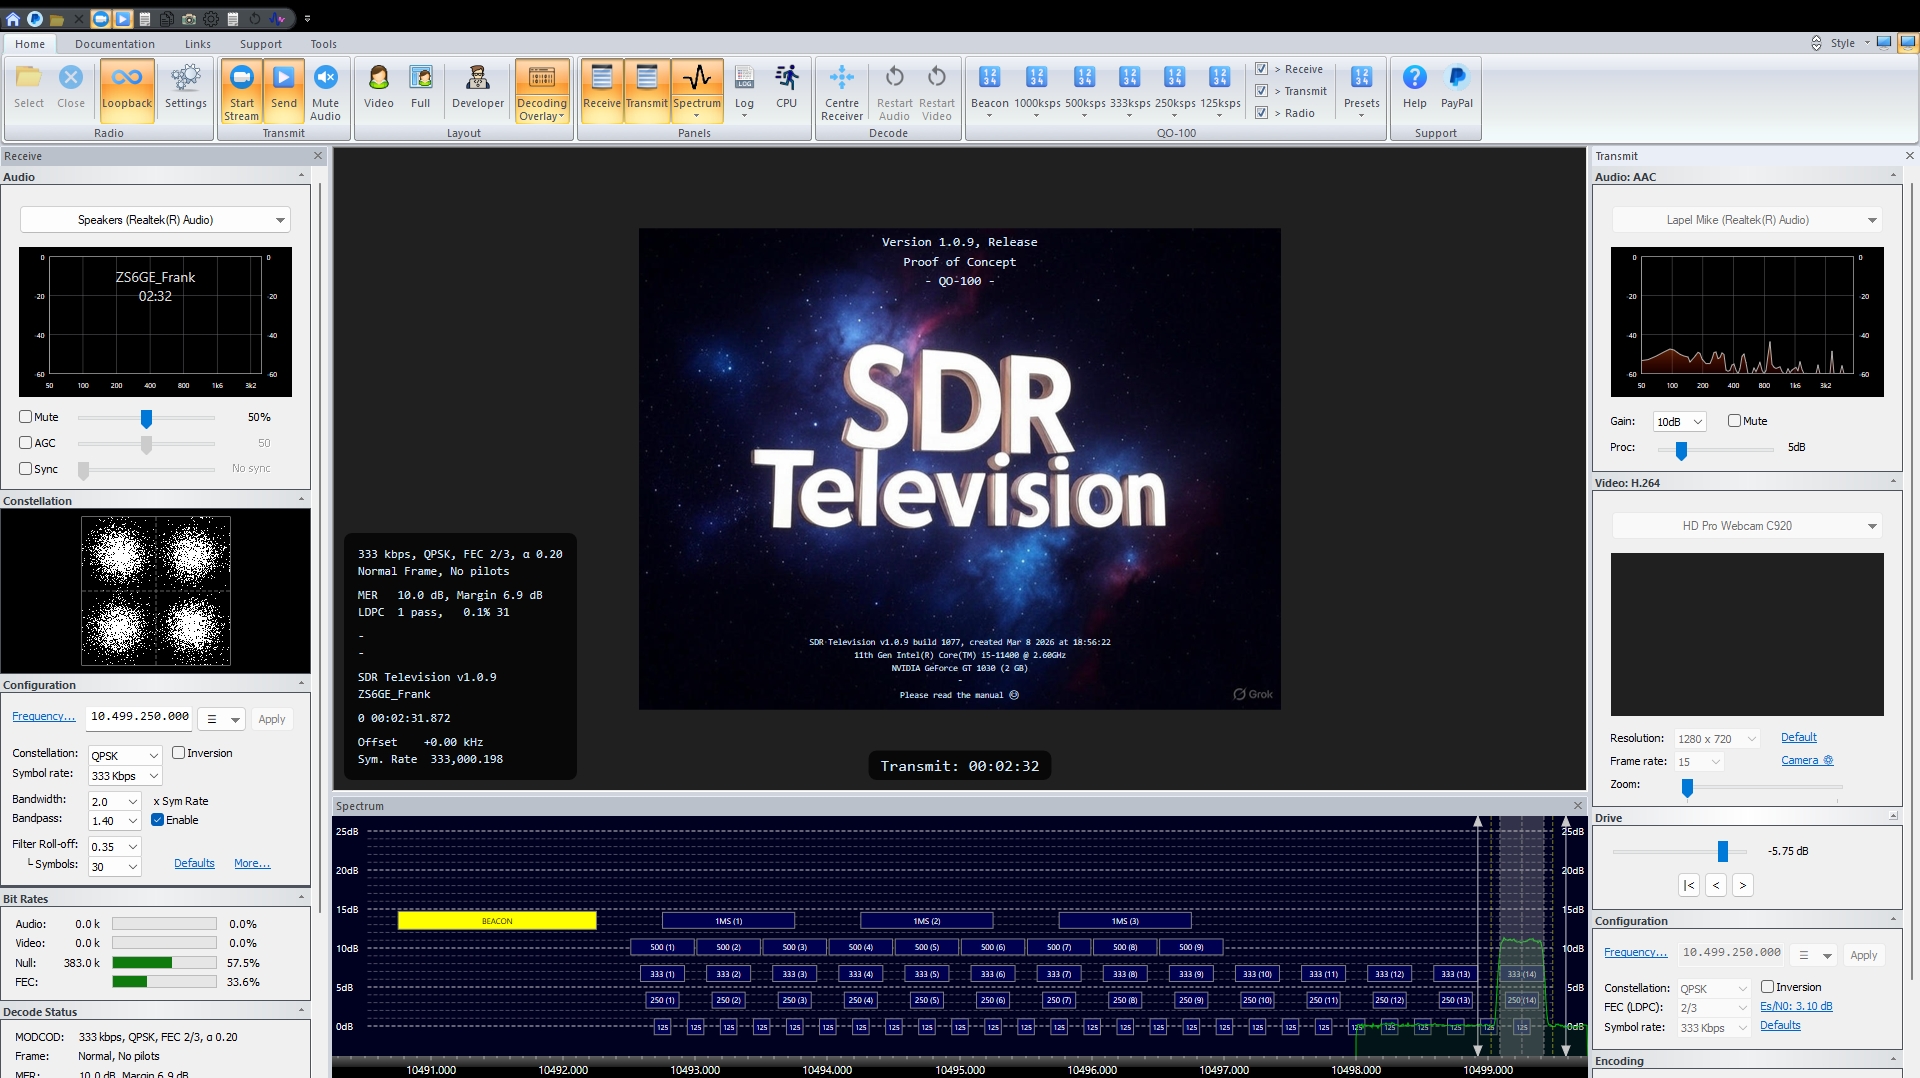Image resolution: width=1920 pixels, height=1078 pixels.
Task: Toggle the Receive checkbox in QO-100 group
Action: 1262,68
